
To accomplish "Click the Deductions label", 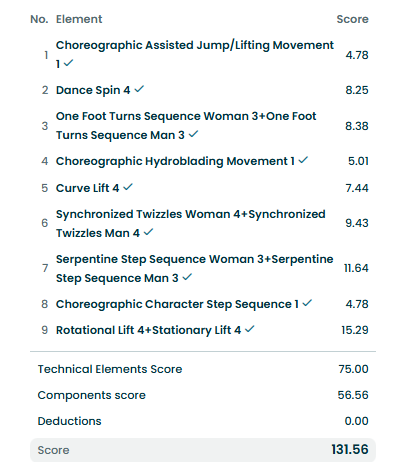I will click(69, 421).
